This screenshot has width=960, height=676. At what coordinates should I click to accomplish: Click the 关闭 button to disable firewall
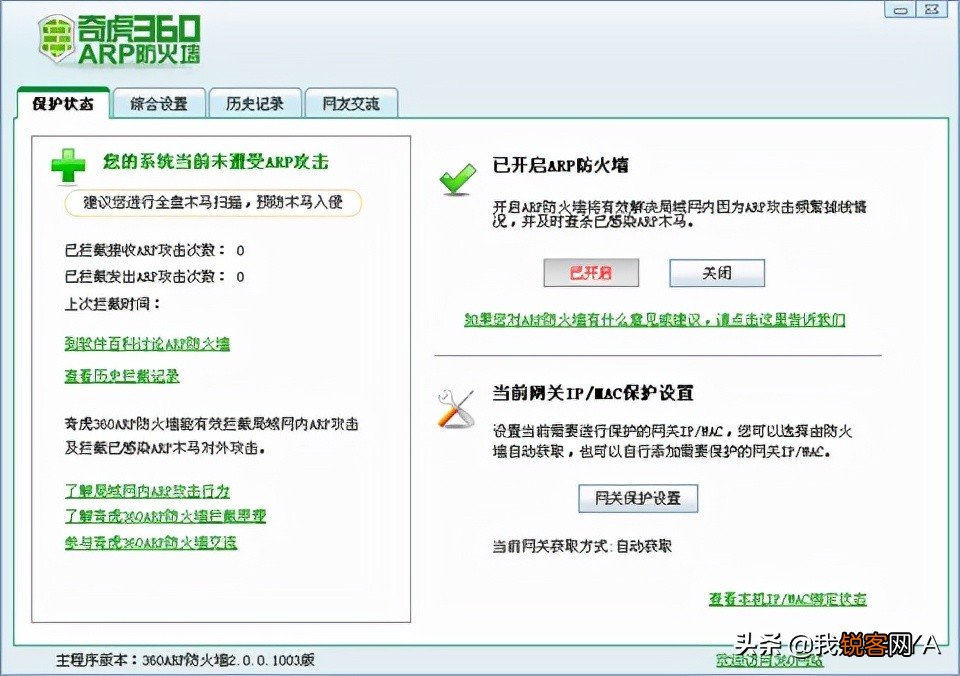tap(717, 272)
